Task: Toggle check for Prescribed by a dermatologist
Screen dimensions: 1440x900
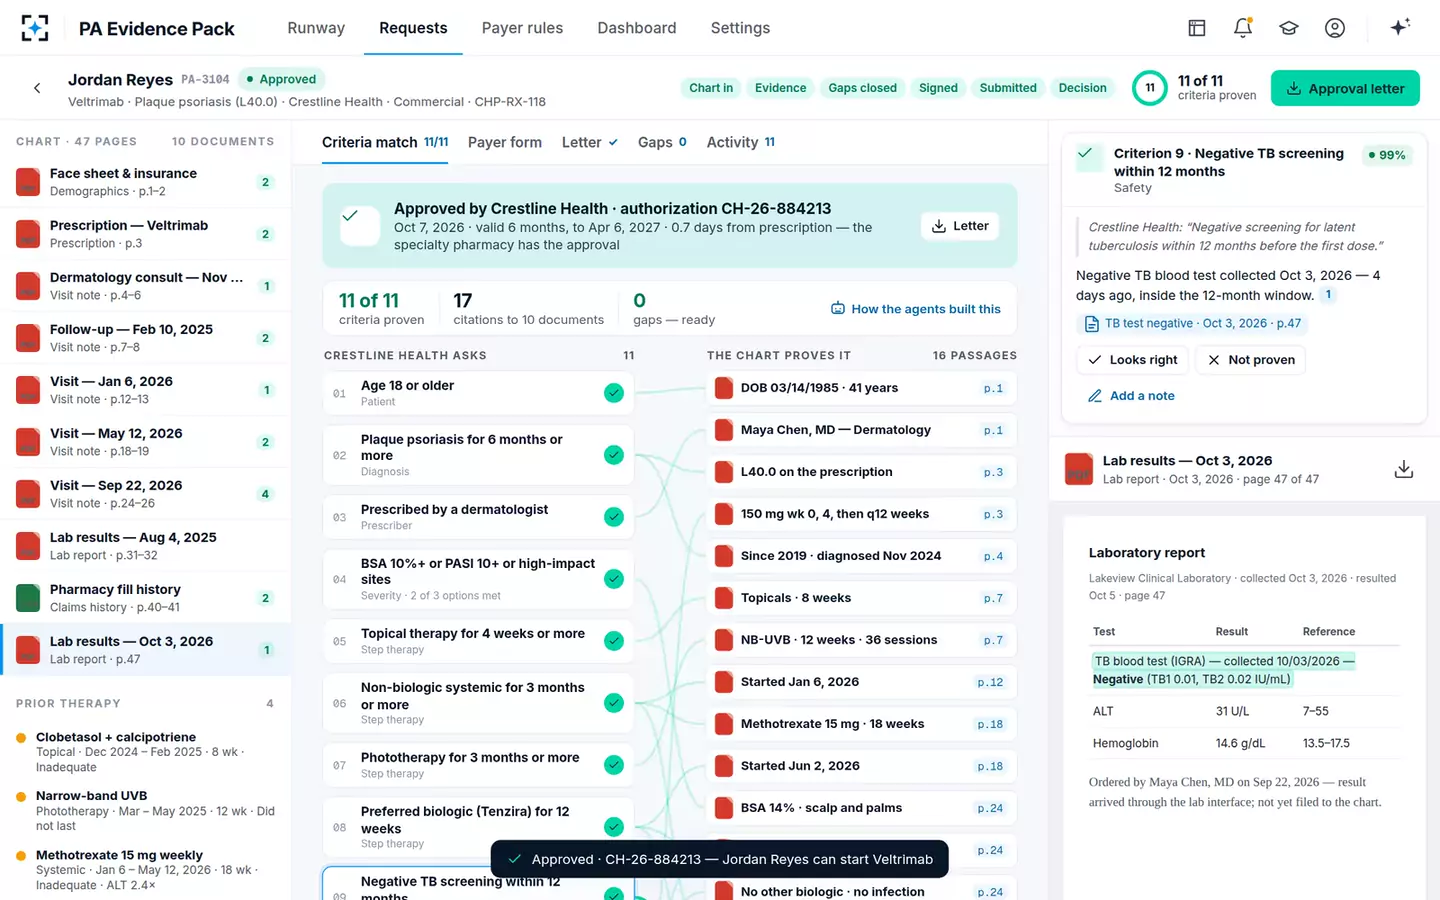Action: pyautogui.click(x=614, y=517)
